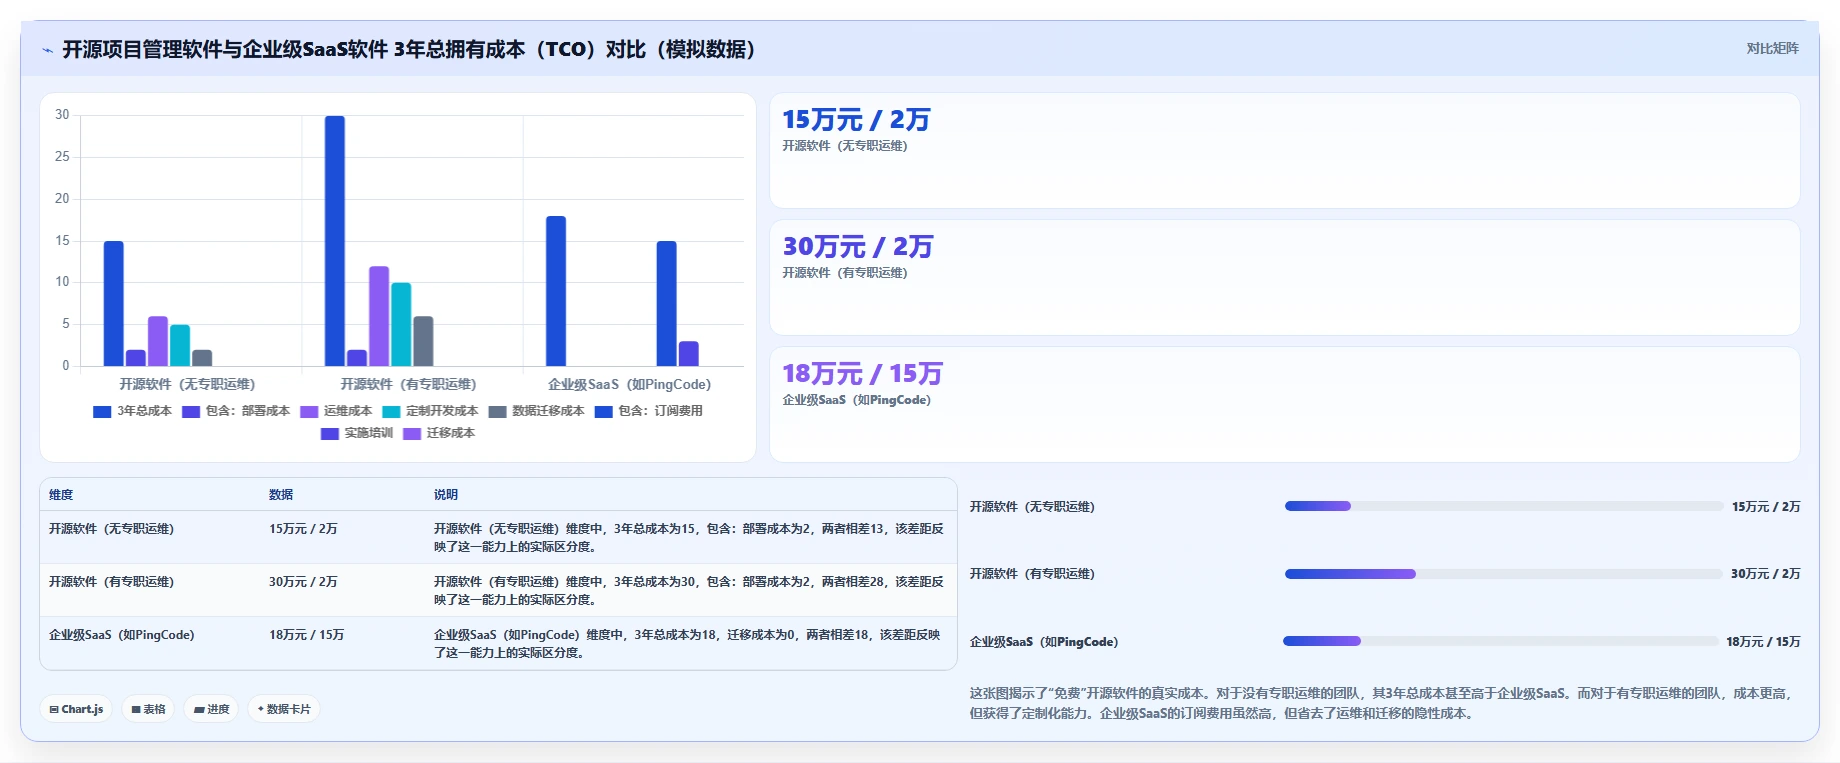
Task: Click the summary paragraph about 免费 开源软件
Action: pos(1383,703)
